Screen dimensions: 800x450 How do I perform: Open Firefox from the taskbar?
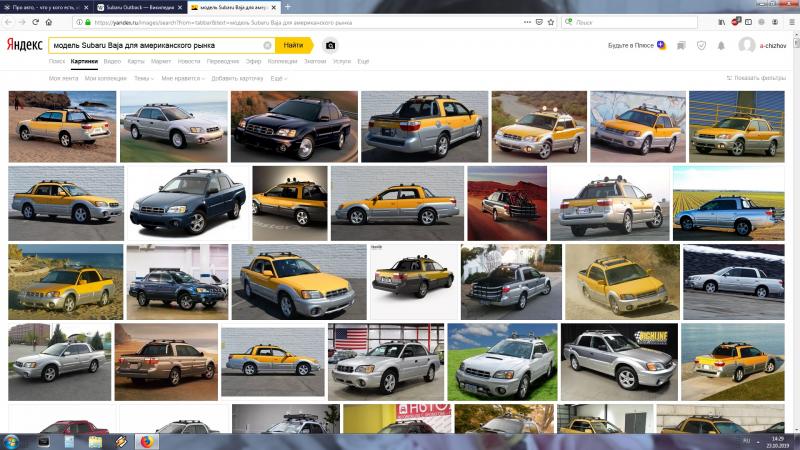tap(146, 441)
